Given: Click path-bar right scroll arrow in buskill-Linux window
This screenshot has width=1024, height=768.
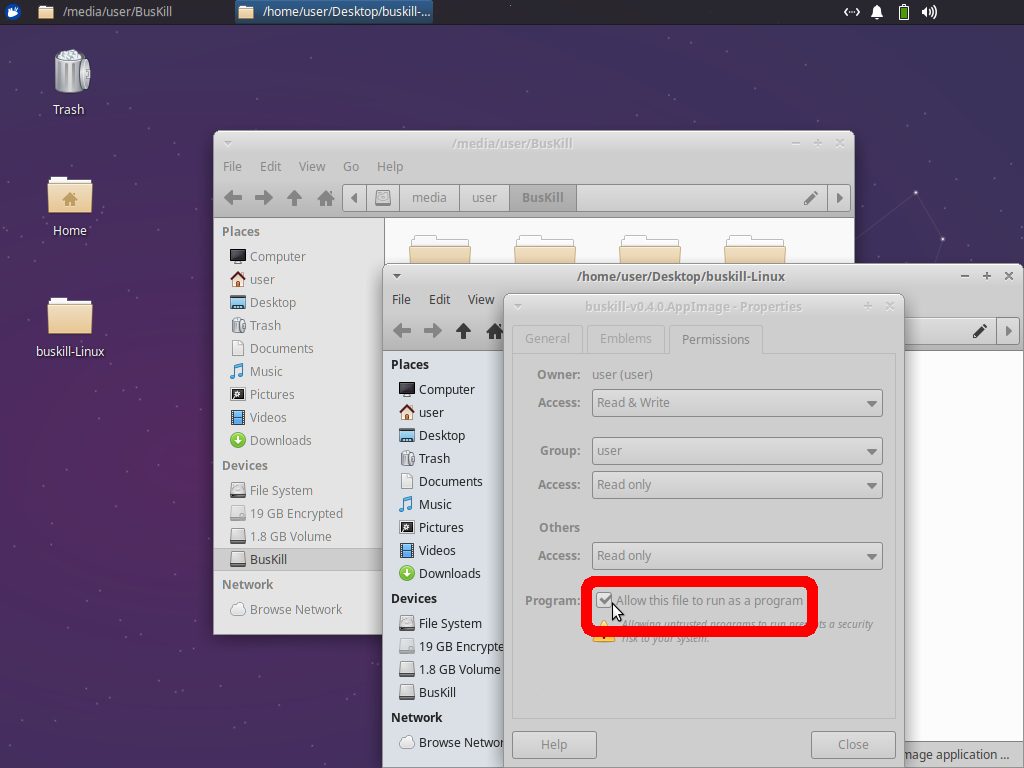Looking at the screenshot, I should click(1008, 331).
